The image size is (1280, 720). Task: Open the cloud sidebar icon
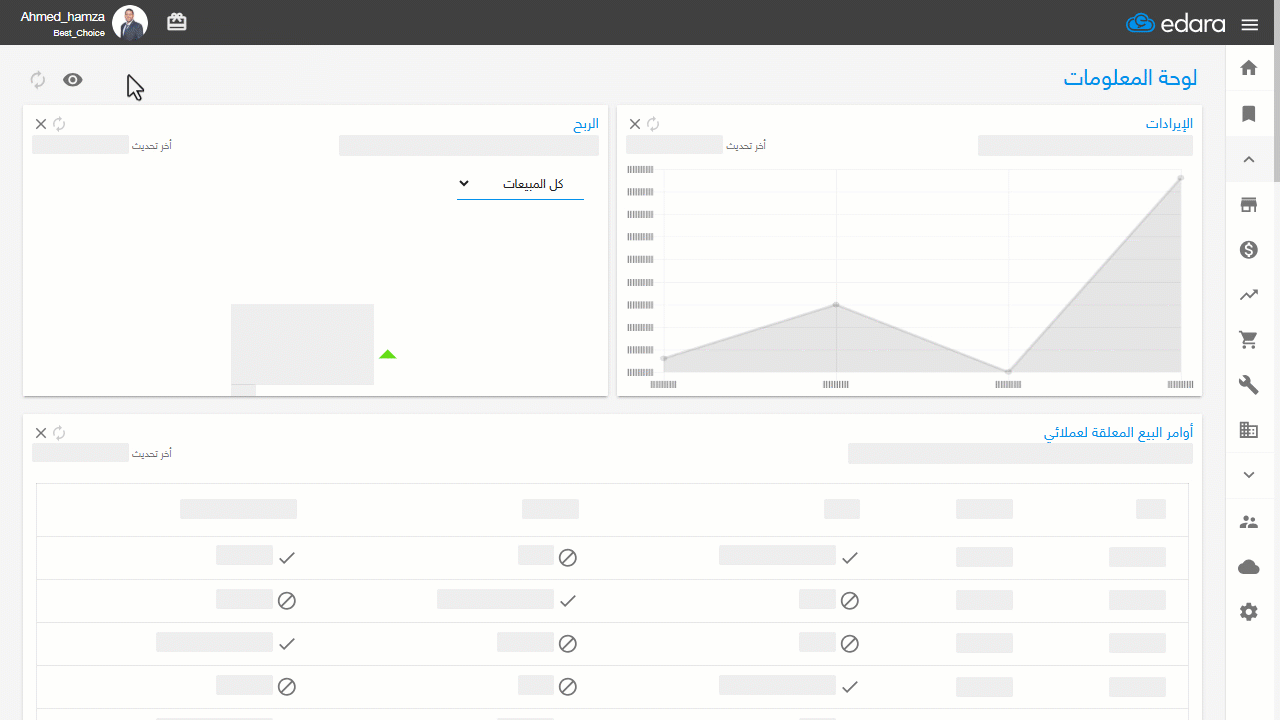pos(1248,567)
